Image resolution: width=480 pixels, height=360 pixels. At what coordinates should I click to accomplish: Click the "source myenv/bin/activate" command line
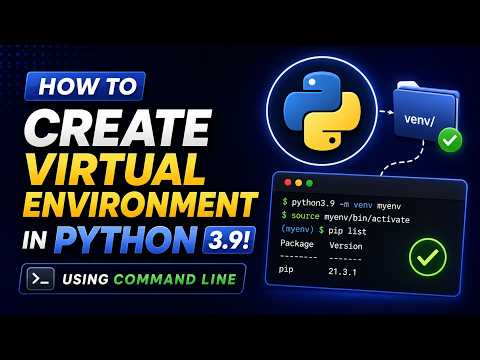pos(346,217)
